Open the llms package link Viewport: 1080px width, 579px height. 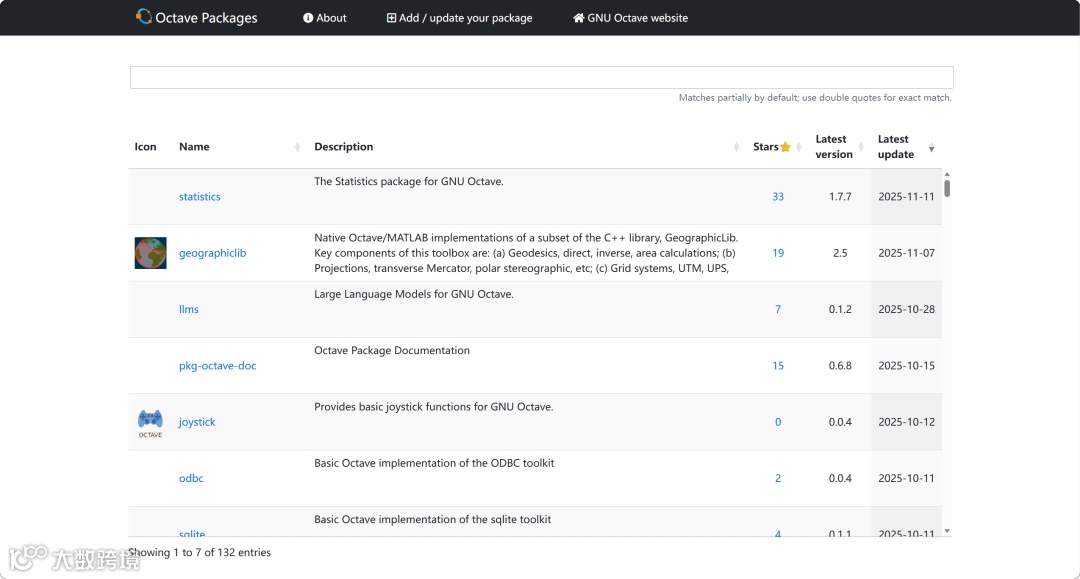point(189,309)
